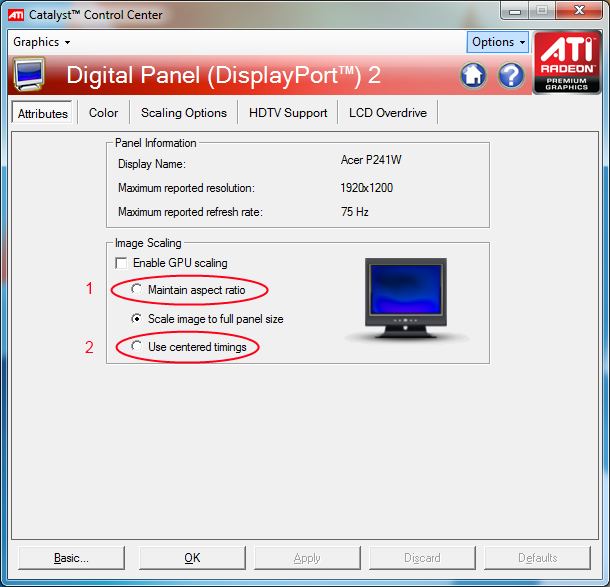
Task: Click the Basic... button
Action: (x=71, y=558)
